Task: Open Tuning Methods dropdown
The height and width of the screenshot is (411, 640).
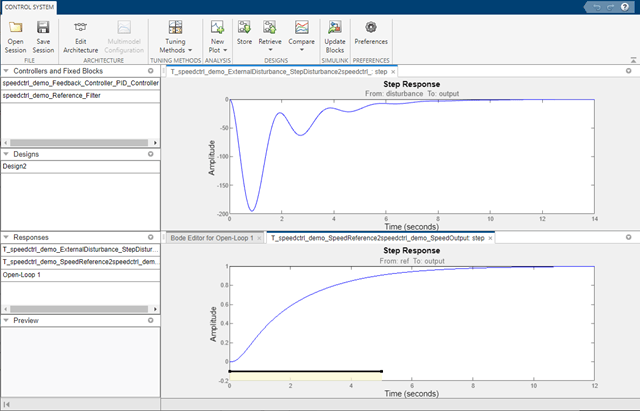Action: click(176, 37)
